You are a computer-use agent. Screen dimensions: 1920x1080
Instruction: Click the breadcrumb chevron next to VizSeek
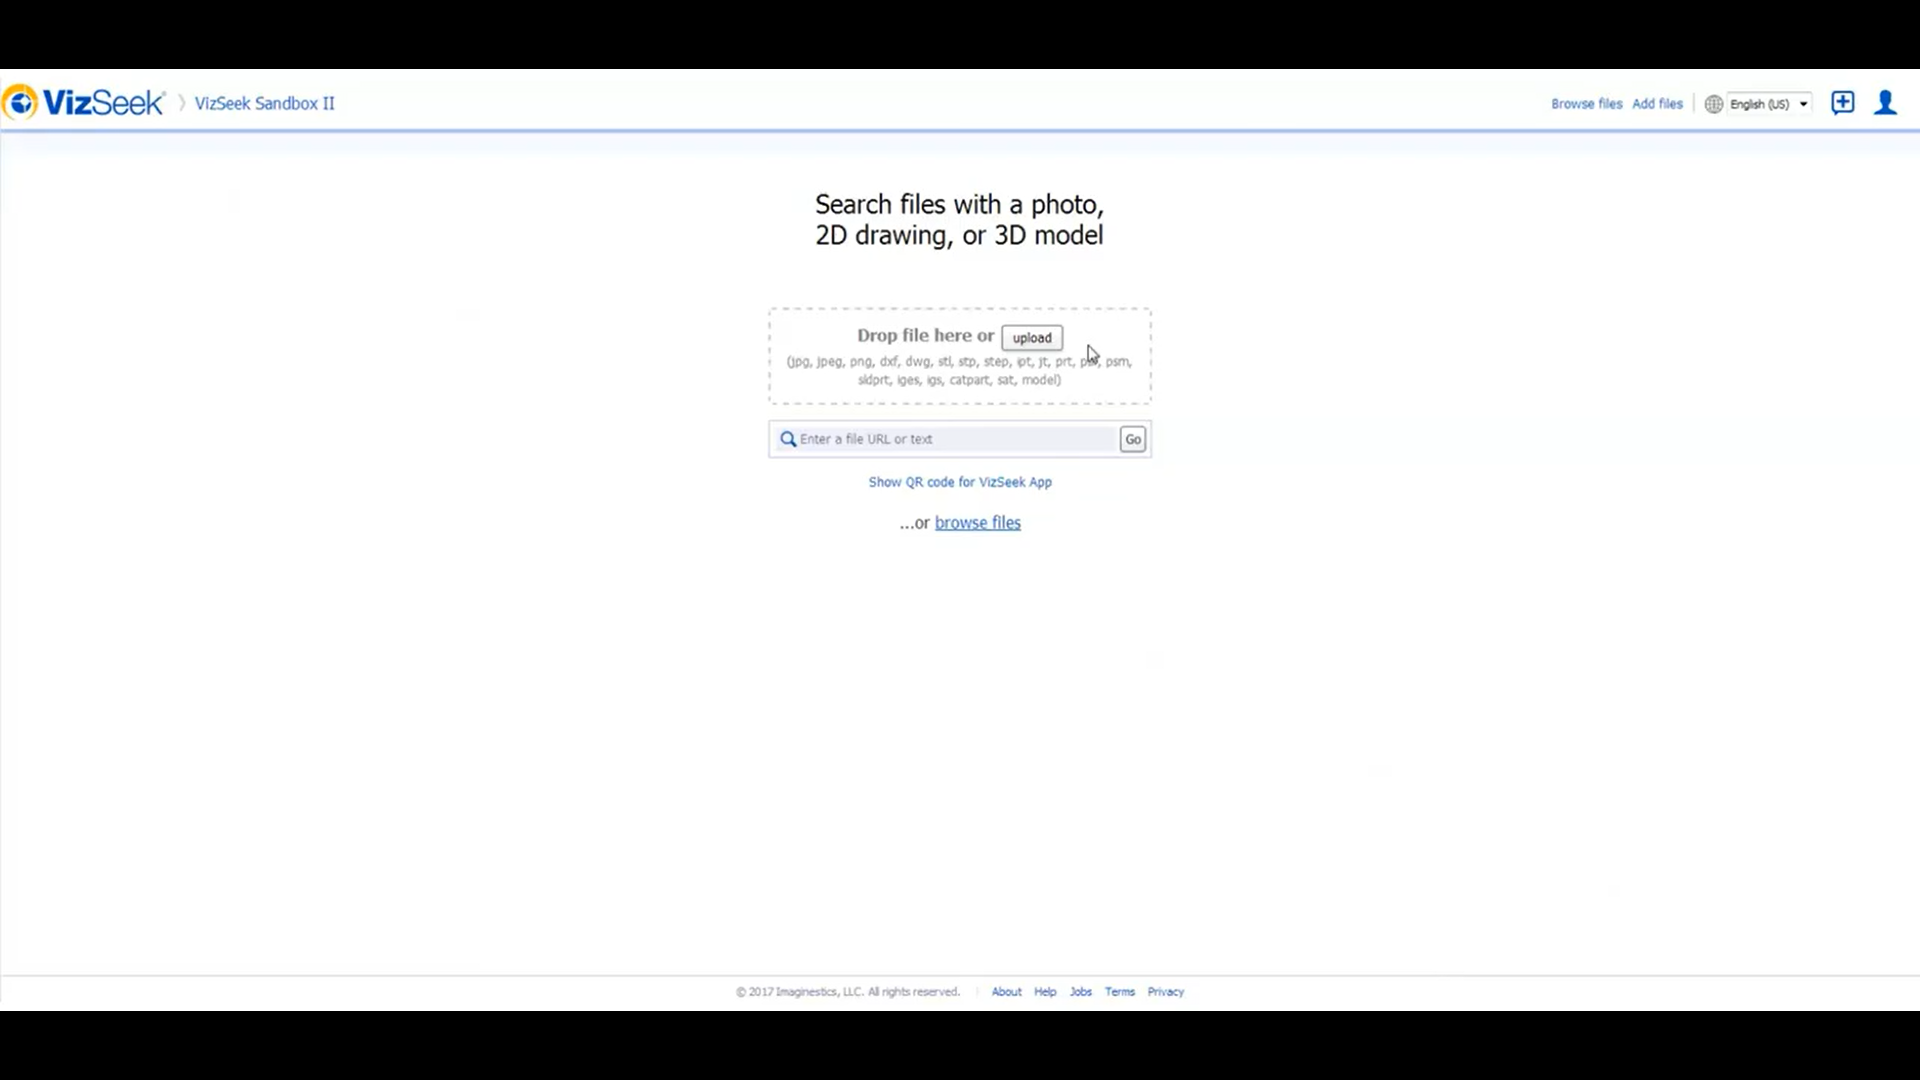click(180, 103)
